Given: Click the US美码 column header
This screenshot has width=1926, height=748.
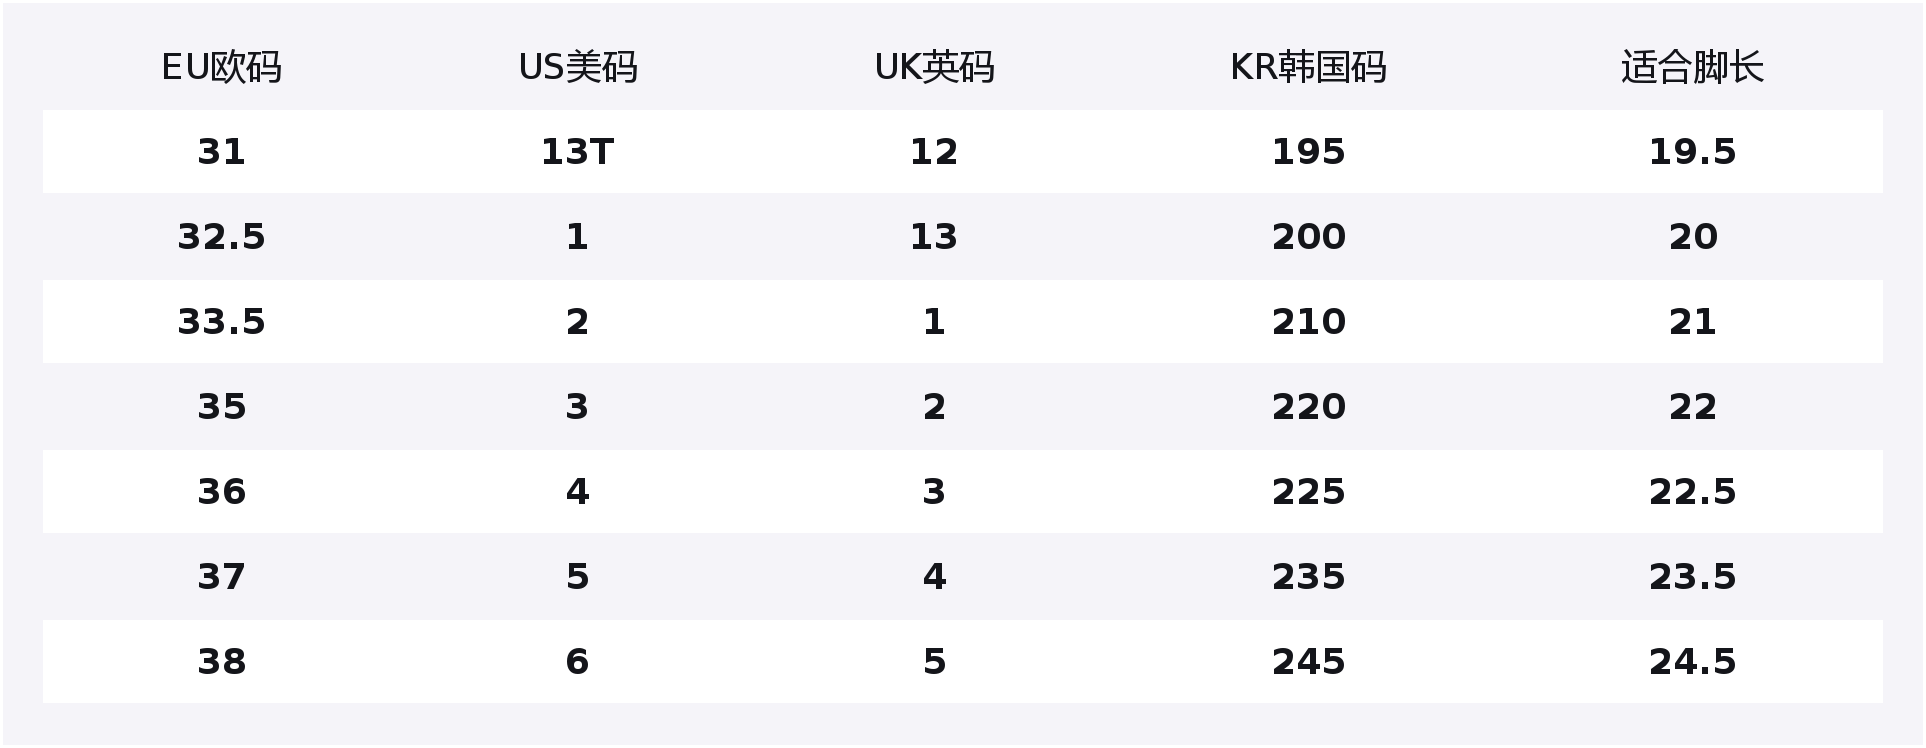Looking at the screenshot, I should [577, 67].
